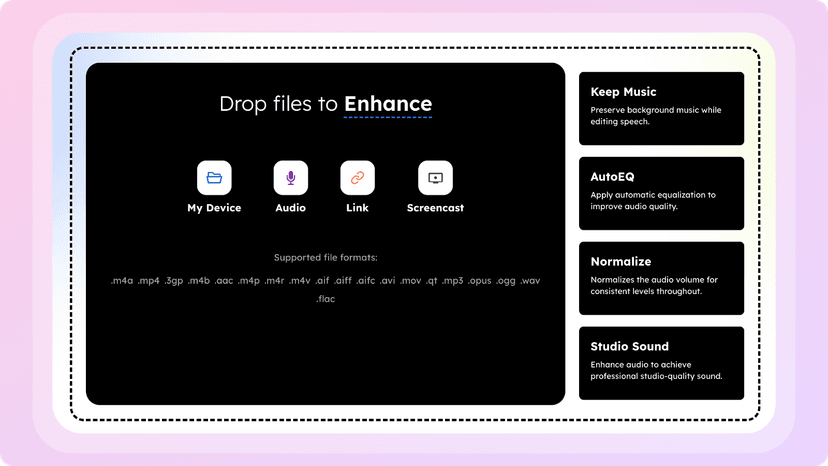The height and width of the screenshot is (466, 828).
Task: Click 'Normalizes the audio volume' description text
Action: pyautogui.click(x=654, y=285)
